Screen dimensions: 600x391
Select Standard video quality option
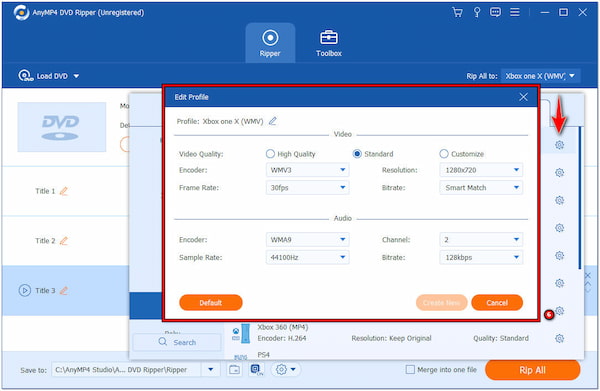click(x=373, y=154)
